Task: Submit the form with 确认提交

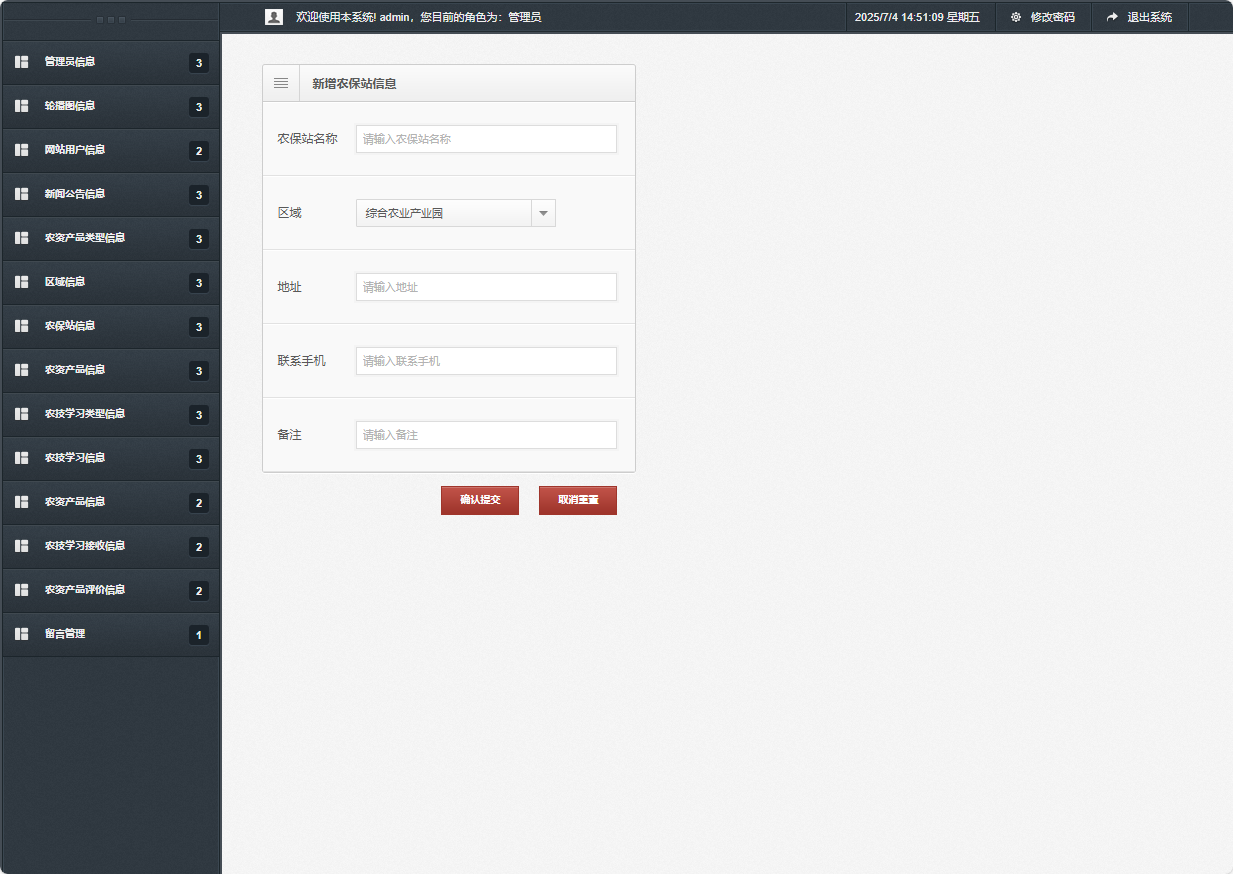Action: 480,500
